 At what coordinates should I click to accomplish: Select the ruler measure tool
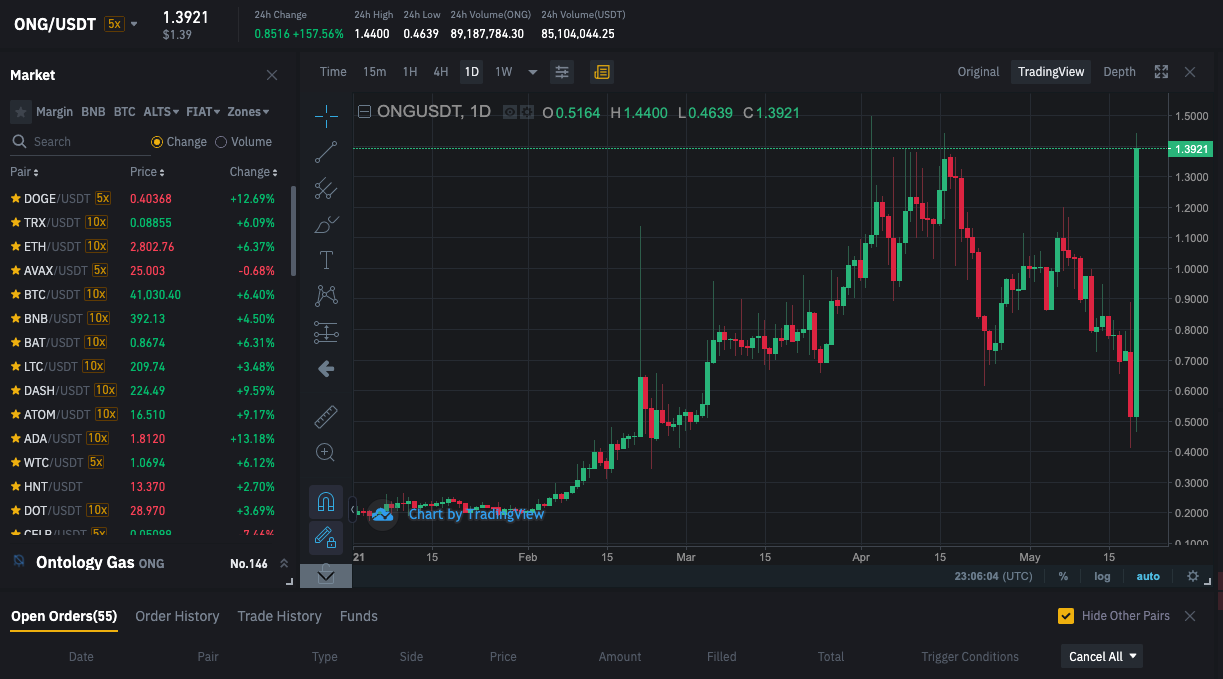point(326,416)
